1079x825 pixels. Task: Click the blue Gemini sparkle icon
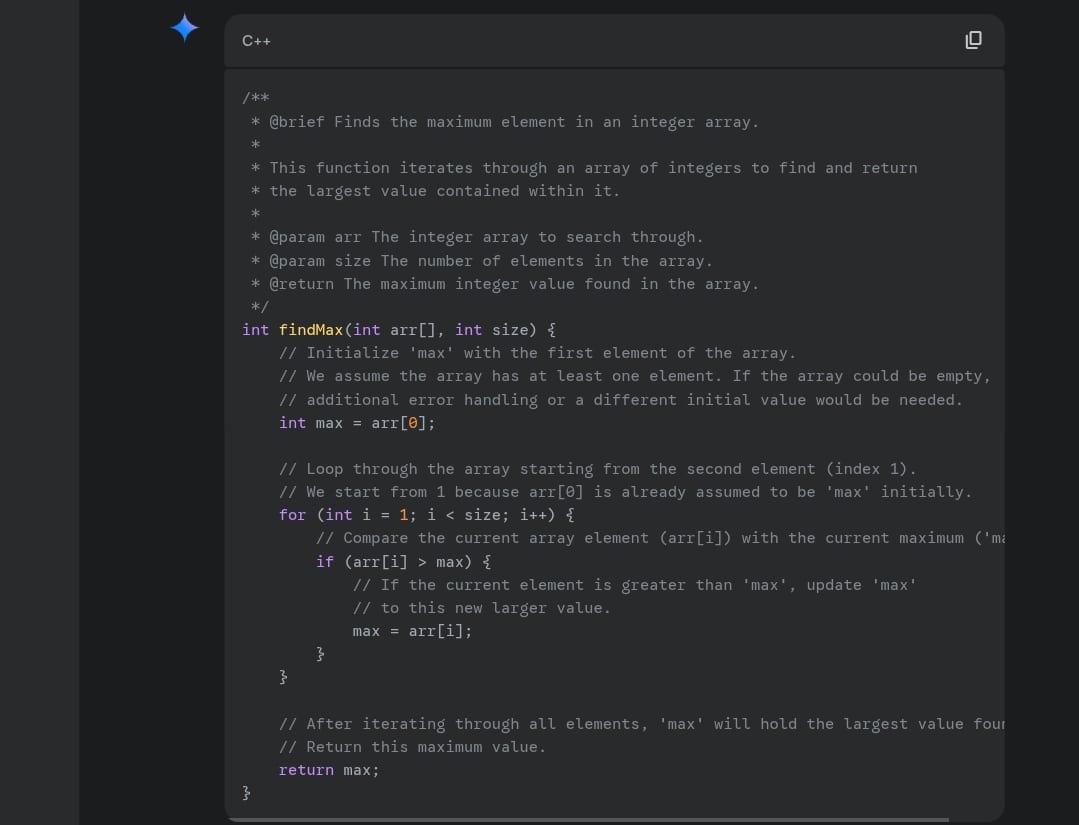pos(185,28)
